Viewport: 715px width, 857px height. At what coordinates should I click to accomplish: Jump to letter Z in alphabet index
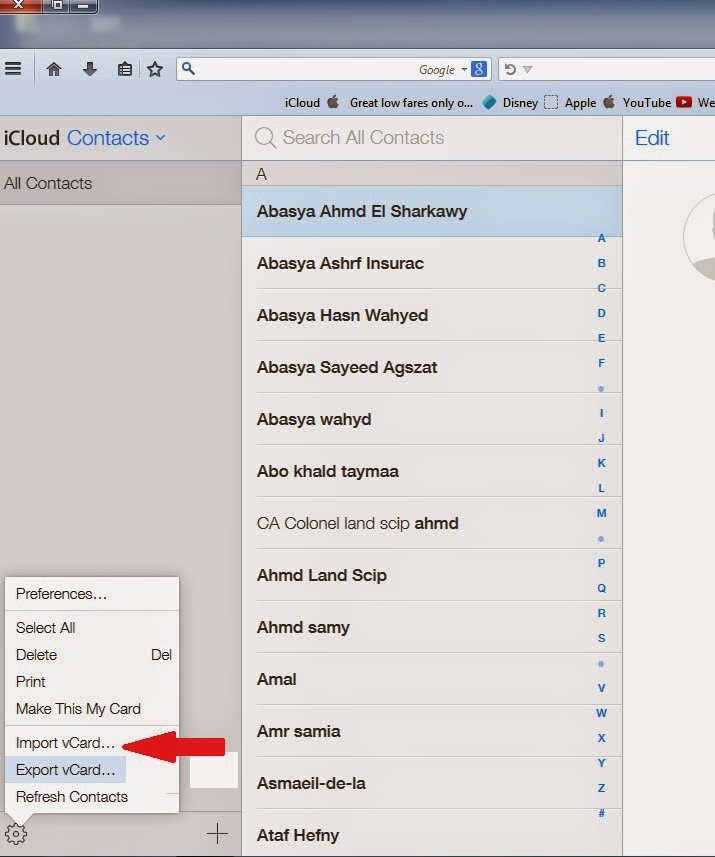pos(601,788)
